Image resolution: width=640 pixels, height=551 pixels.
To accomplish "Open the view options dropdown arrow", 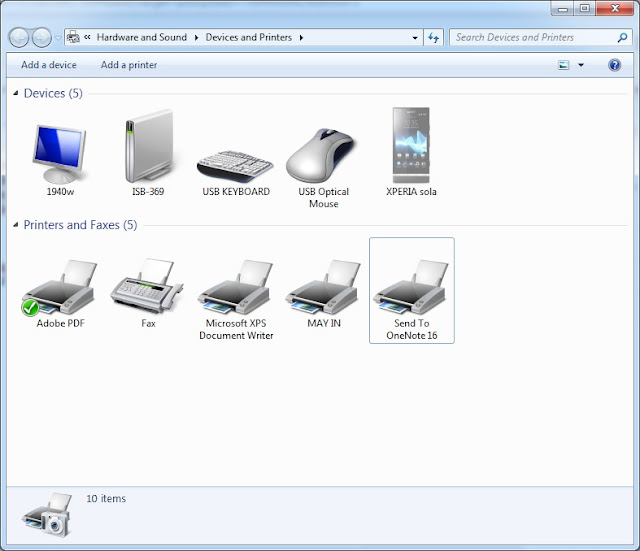I will 581,65.
